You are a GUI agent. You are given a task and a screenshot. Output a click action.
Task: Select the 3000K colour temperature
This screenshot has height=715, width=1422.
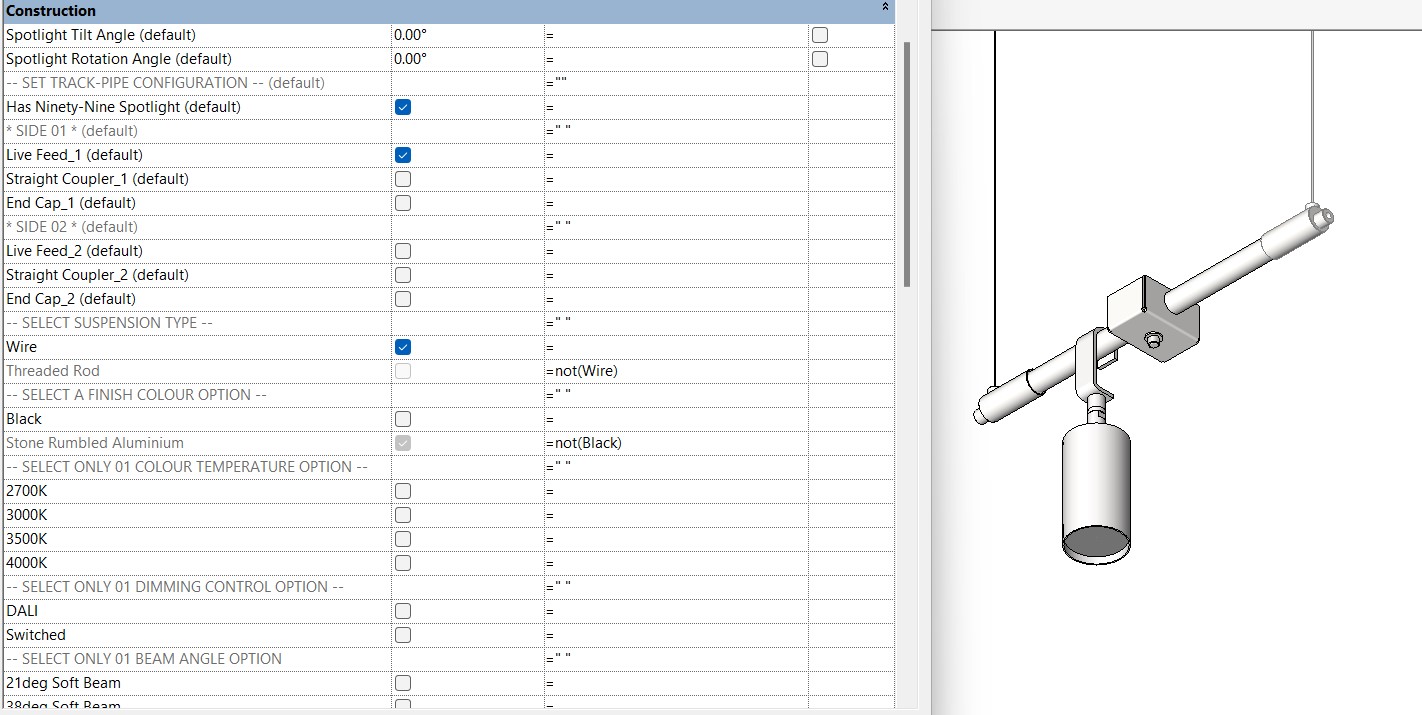[x=402, y=515]
